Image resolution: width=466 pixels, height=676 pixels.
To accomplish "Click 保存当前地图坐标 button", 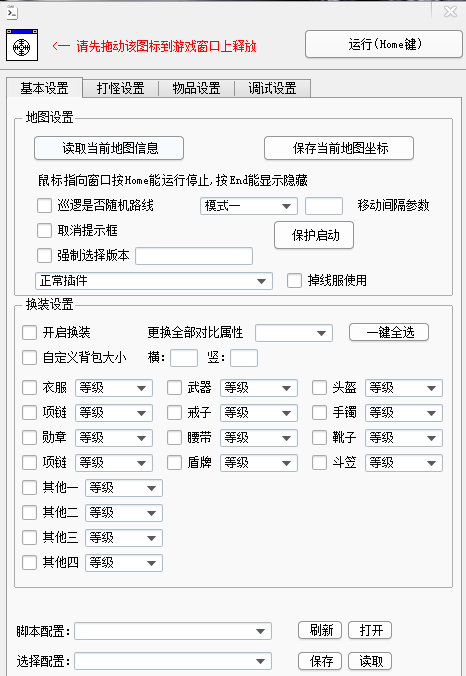I will (339, 148).
